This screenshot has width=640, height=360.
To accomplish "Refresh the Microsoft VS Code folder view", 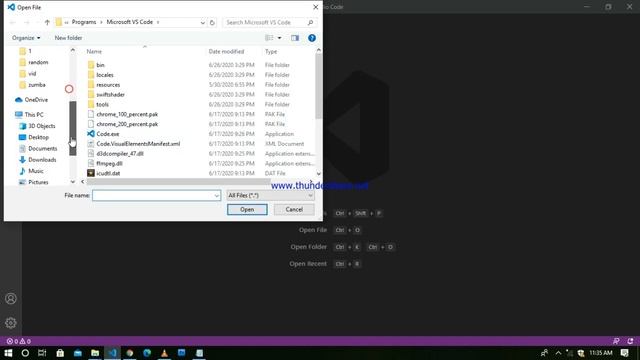I will pyautogui.click(x=212, y=22).
